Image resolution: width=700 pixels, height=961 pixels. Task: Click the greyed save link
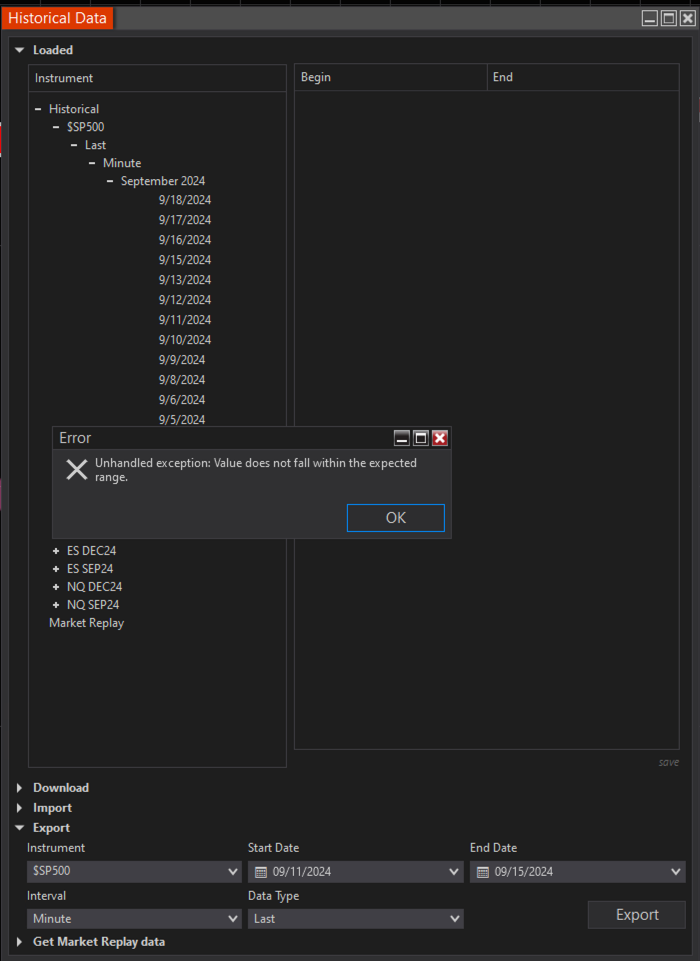669,762
